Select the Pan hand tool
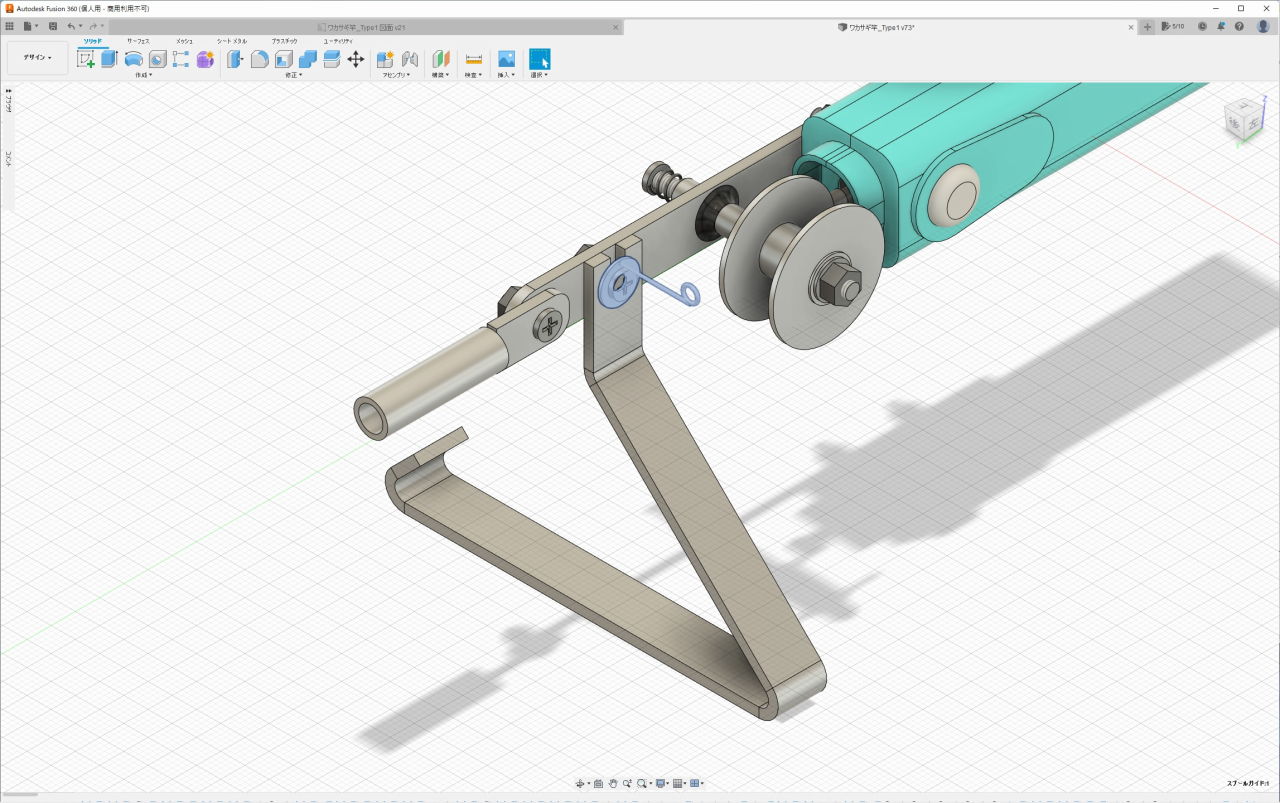The image size is (1280, 803). click(x=612, y=784)
